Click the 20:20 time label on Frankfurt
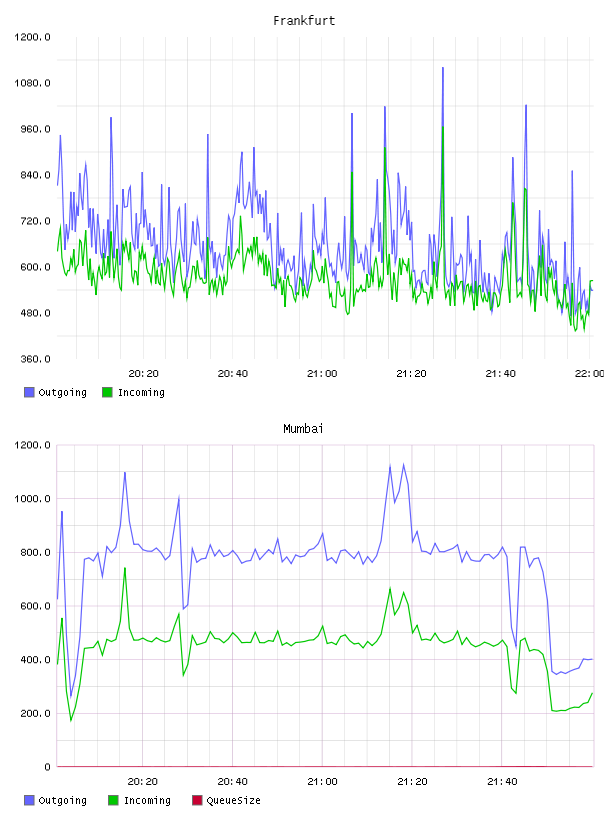 [143, 374]
